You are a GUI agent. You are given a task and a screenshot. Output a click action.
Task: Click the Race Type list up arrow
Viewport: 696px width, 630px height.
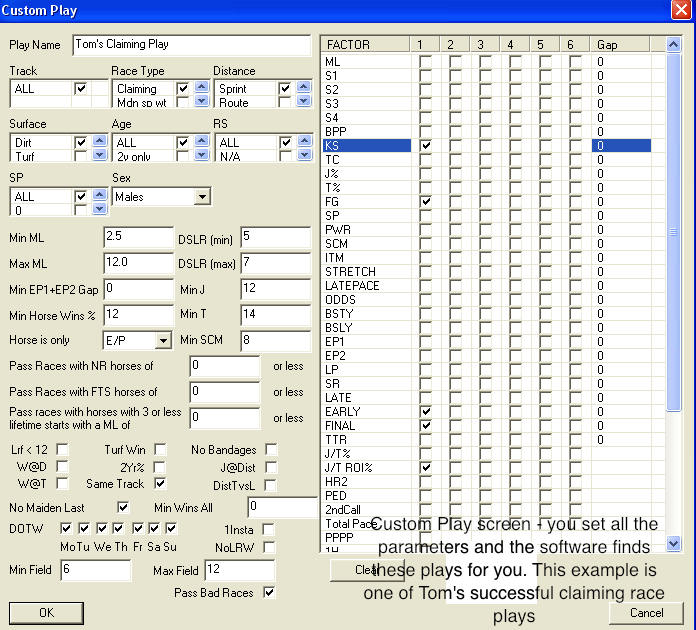tap(199, 88)
